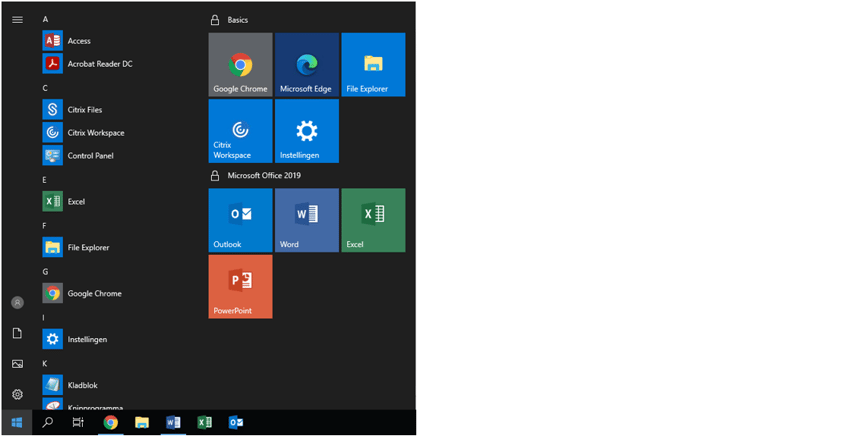Launch the Outlook tile

[x=241, y=220]
